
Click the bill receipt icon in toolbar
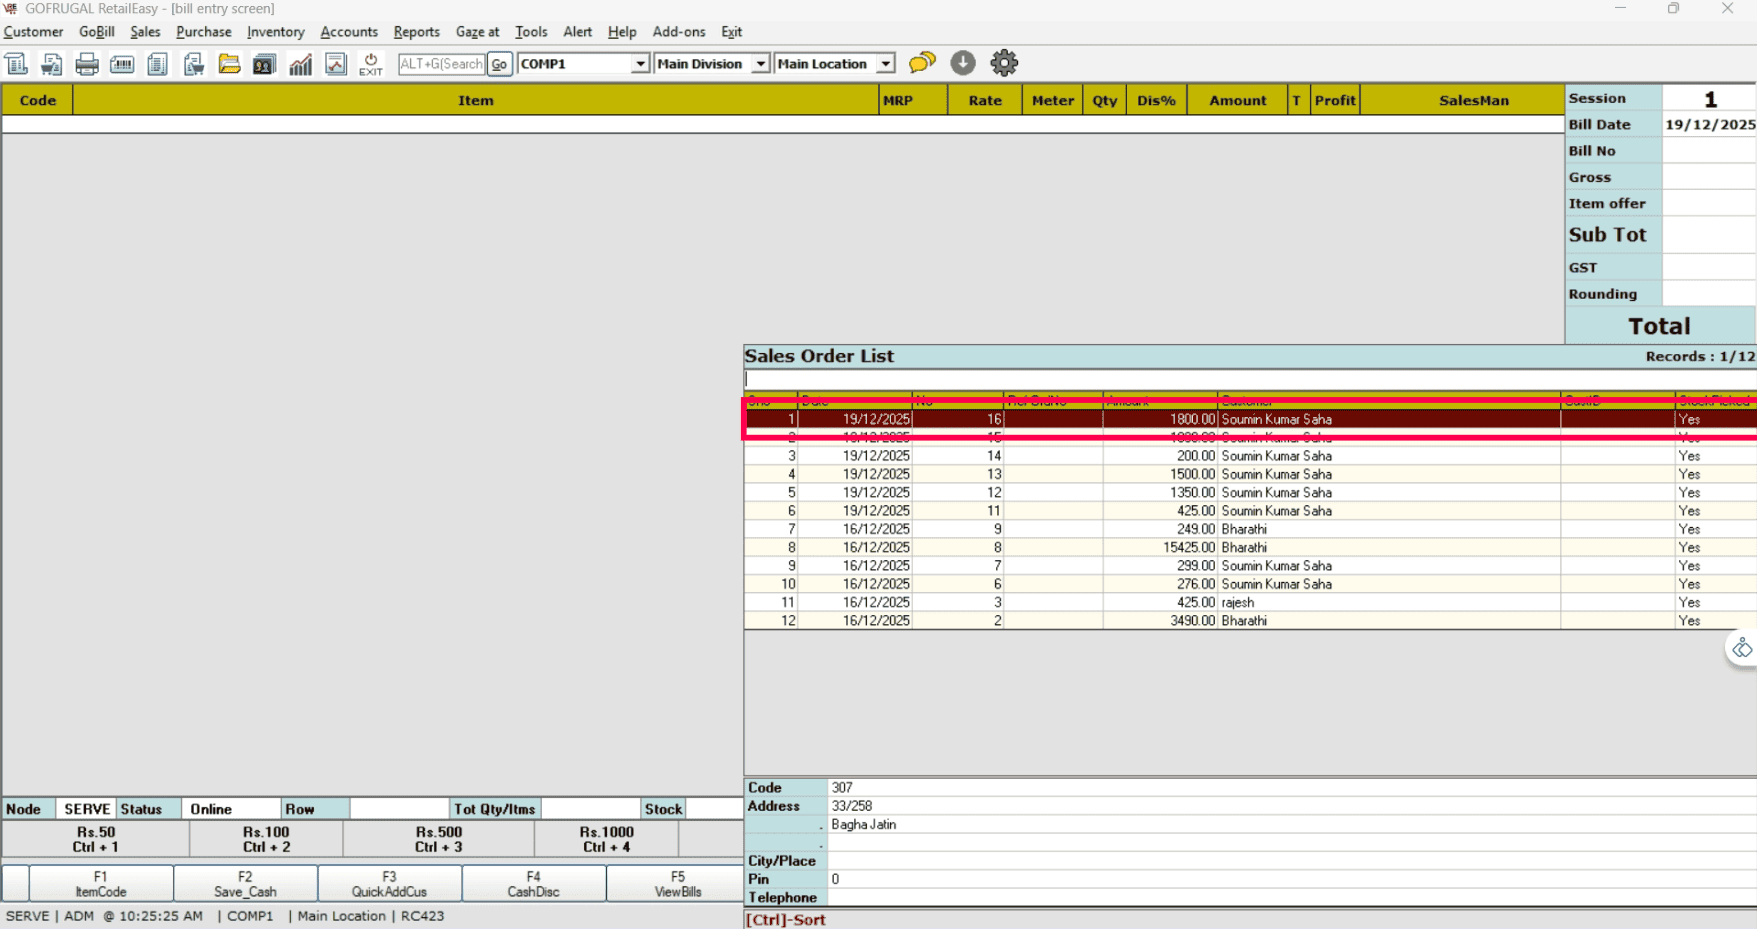(16, 64)
